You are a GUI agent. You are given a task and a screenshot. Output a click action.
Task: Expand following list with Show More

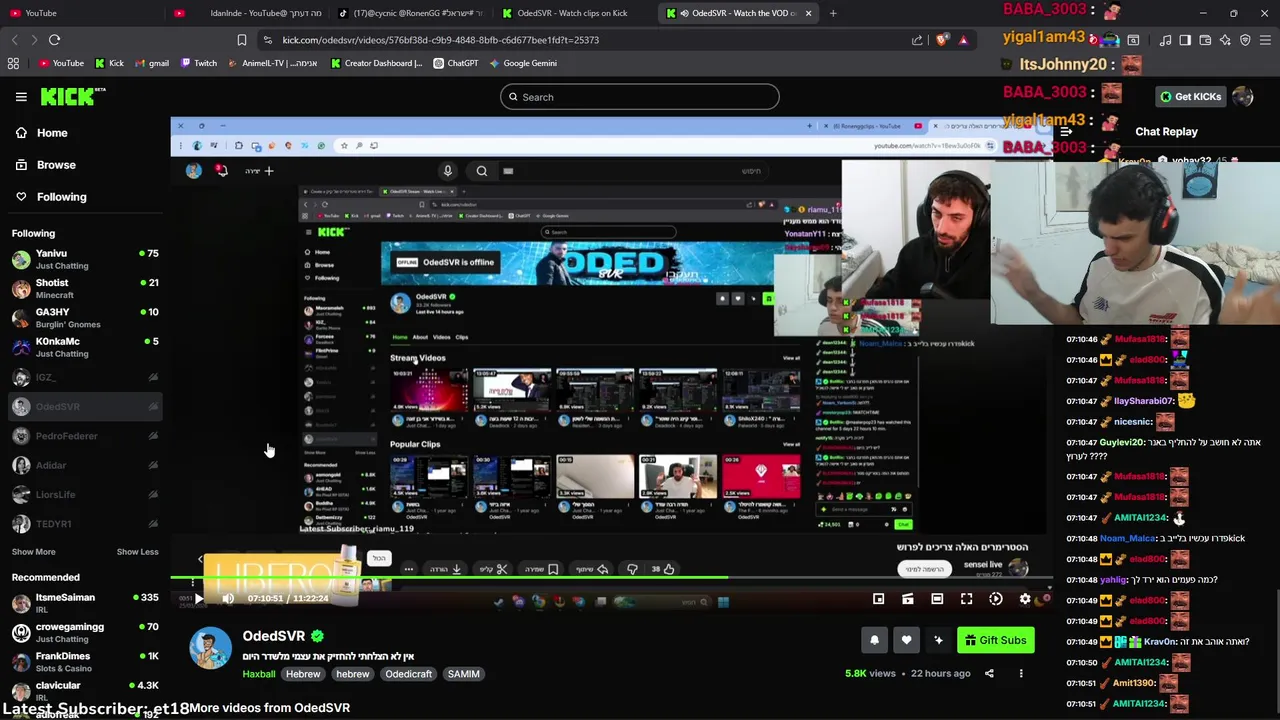click(x=33, y=552)
